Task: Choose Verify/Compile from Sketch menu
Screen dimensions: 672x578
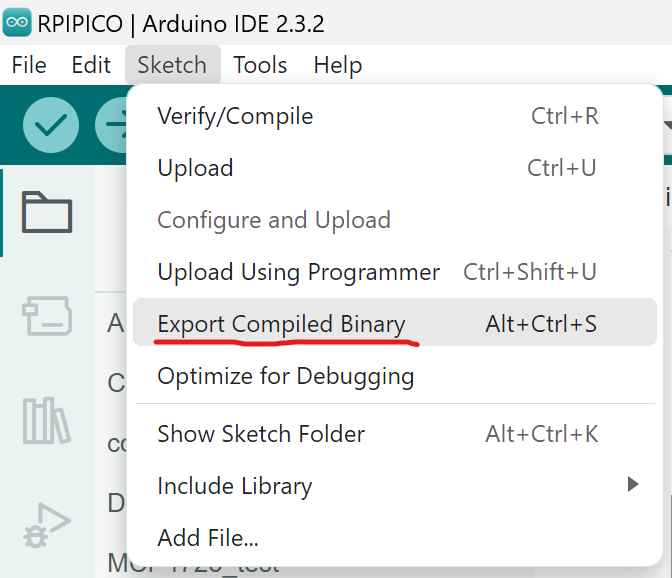Action: coord(395,116)
